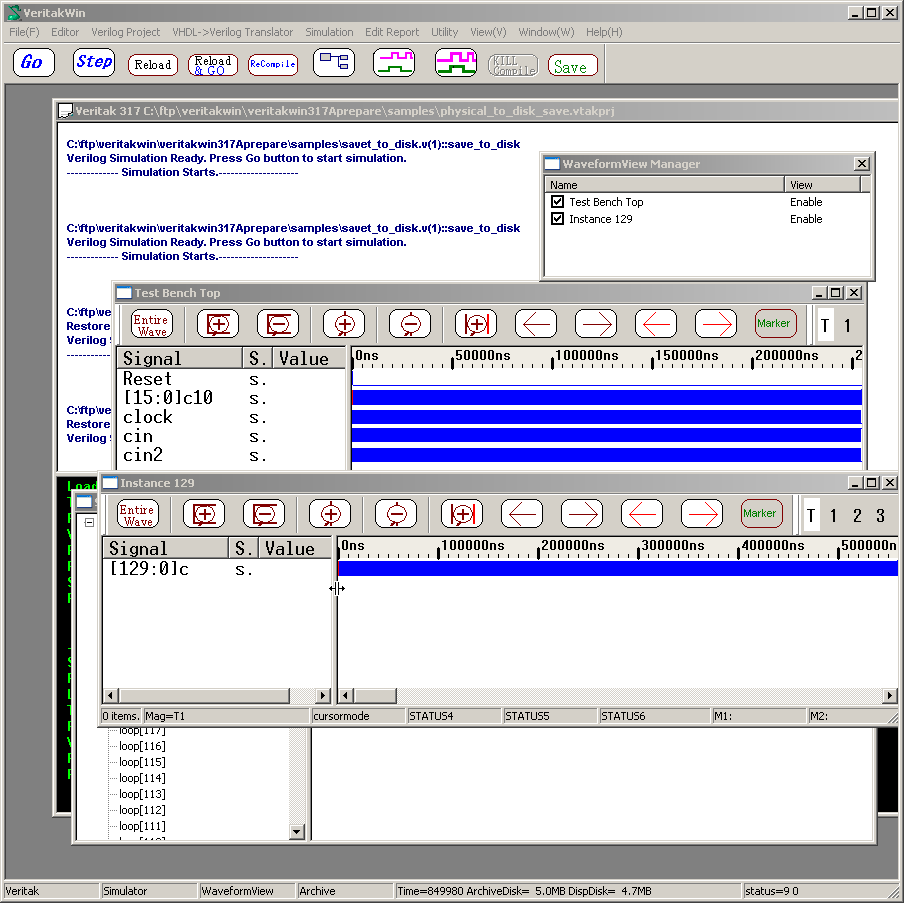Viewport: 904px width, 903px height.
Task: Select the [15:0]c10 signal row
Action: pos(231,398)
